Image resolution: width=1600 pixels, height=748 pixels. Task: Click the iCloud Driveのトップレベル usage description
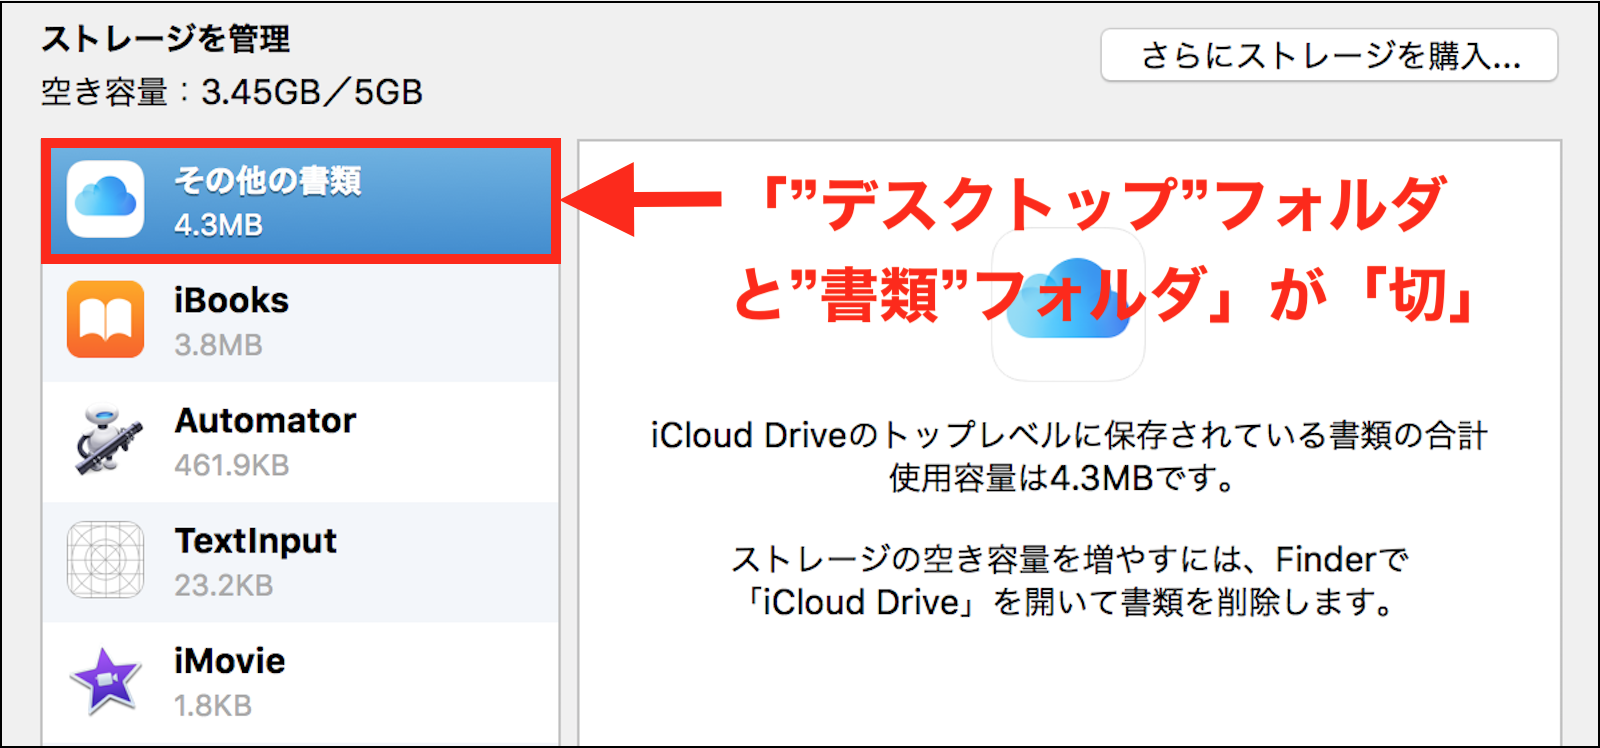[x=1068, y=457]
